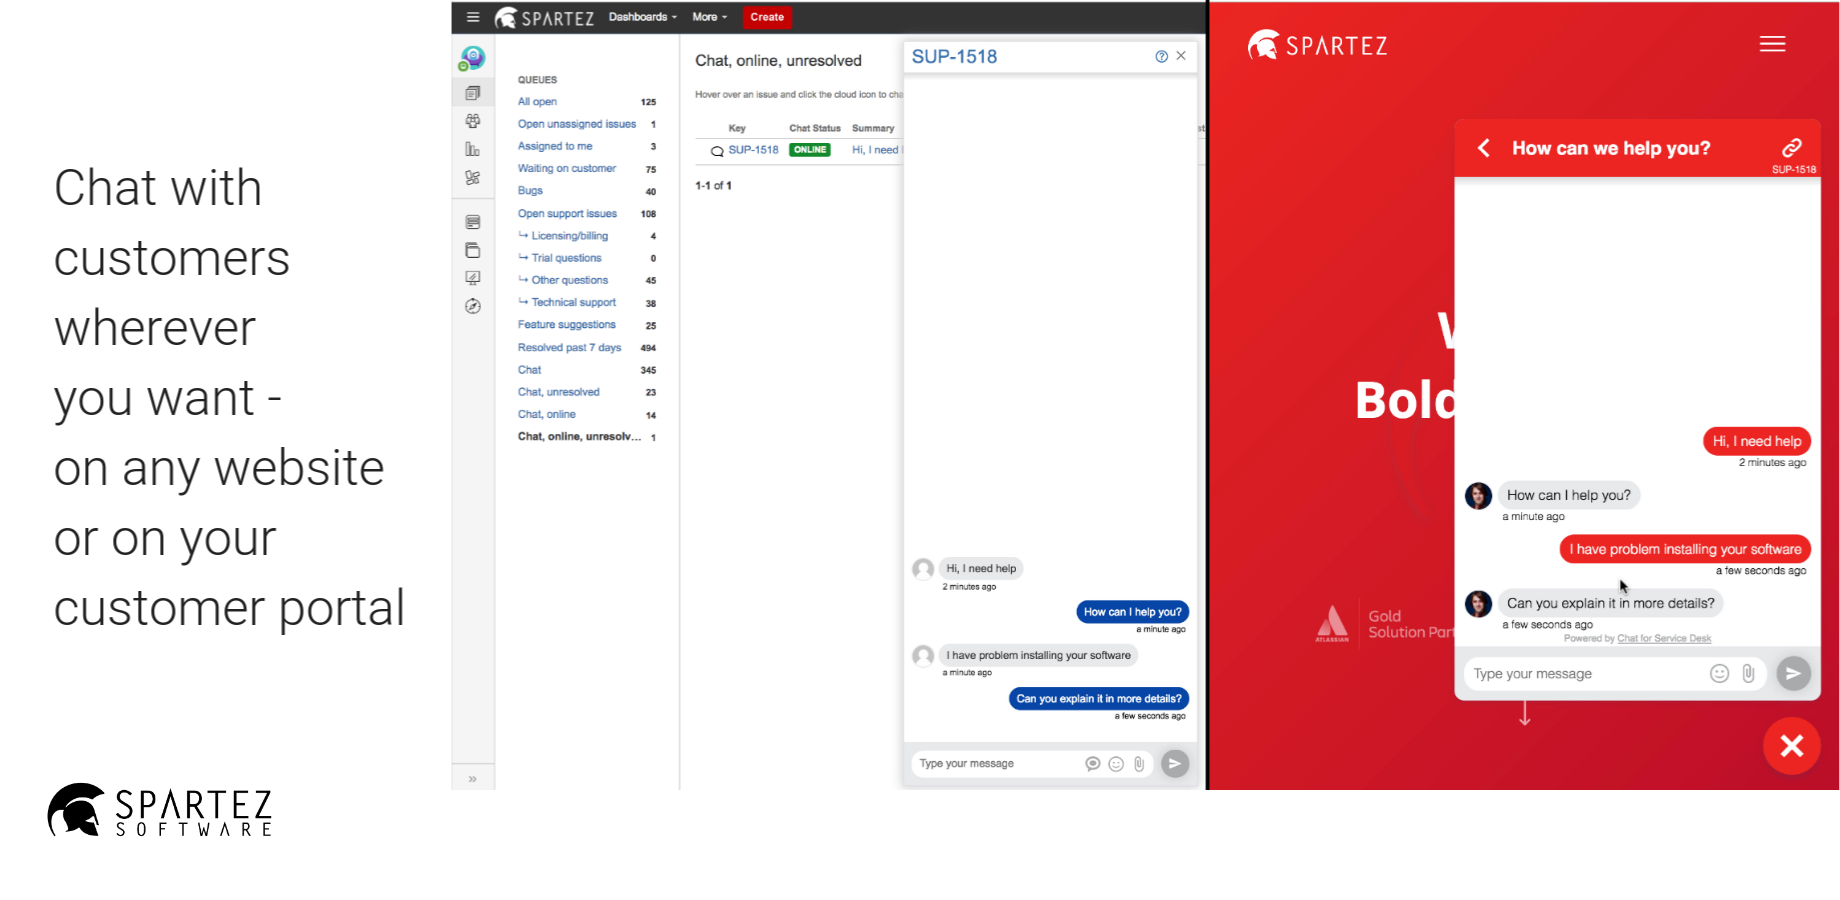Screen dimensions: 1840x900
Task: Open the Customers icon in the sidebar
Action: click(473, 121)
